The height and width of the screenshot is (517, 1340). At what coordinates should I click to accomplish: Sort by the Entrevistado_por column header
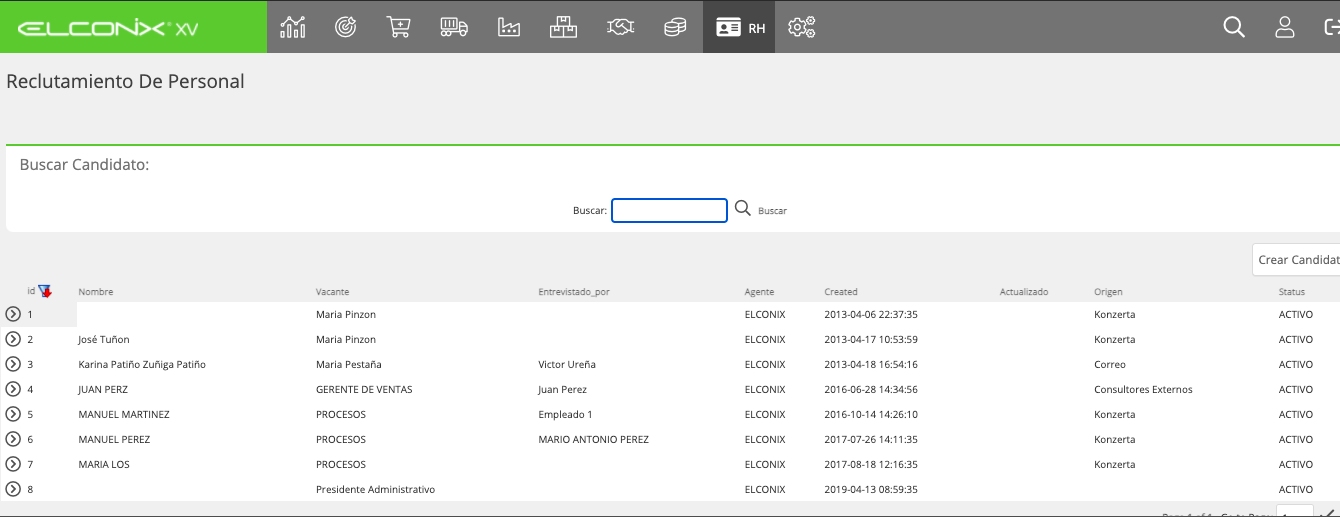[x=574, y=292]
